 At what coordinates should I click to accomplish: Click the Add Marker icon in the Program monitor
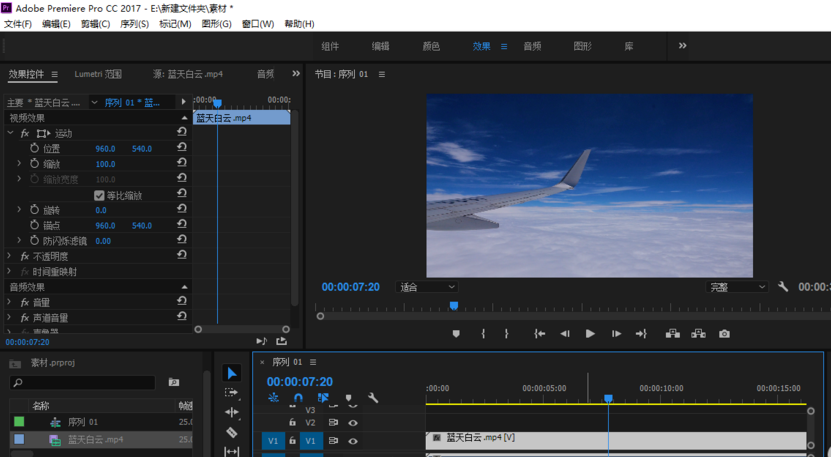[456, 334]
